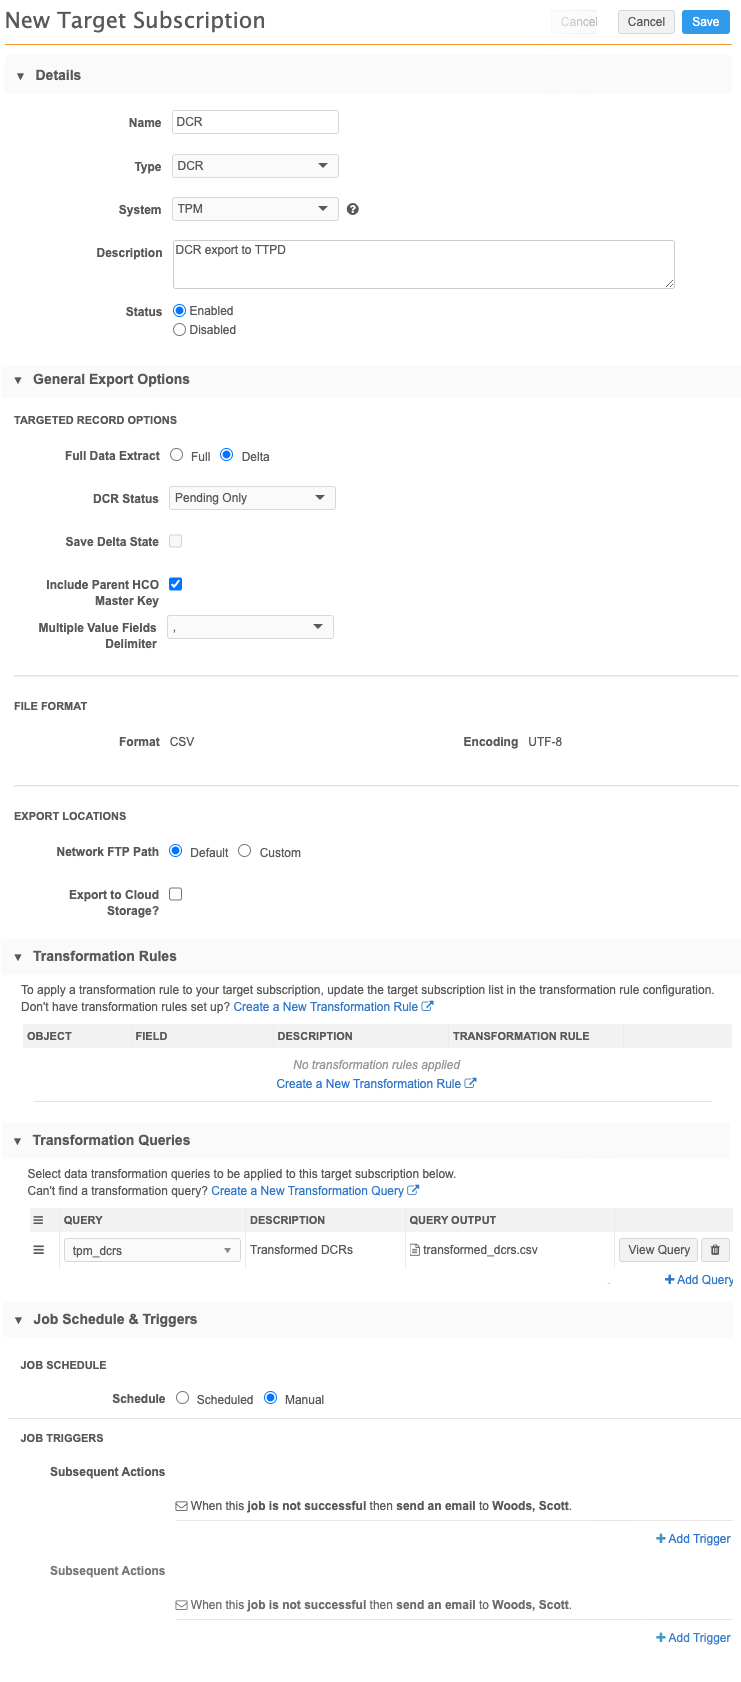Screen dimensions: 741x1682
Task: Click the header hamburger icon in Query table
Action: tap(39, 1220)
